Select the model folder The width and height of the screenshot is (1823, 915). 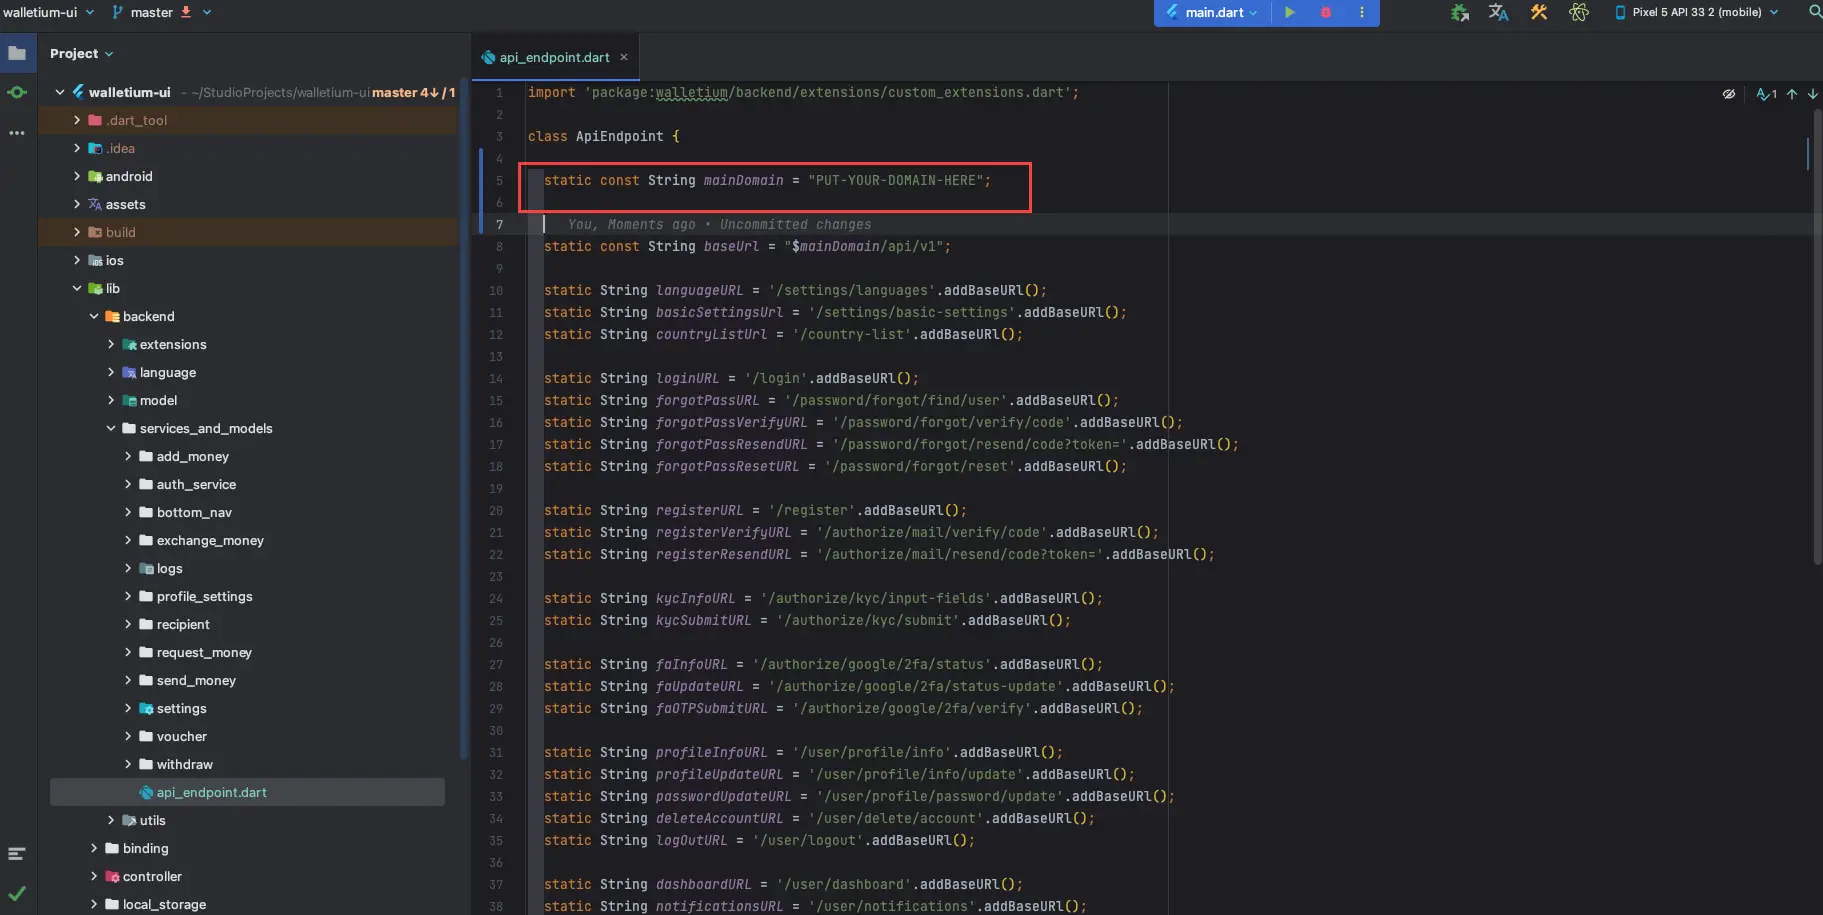click(x=158, y=400)
